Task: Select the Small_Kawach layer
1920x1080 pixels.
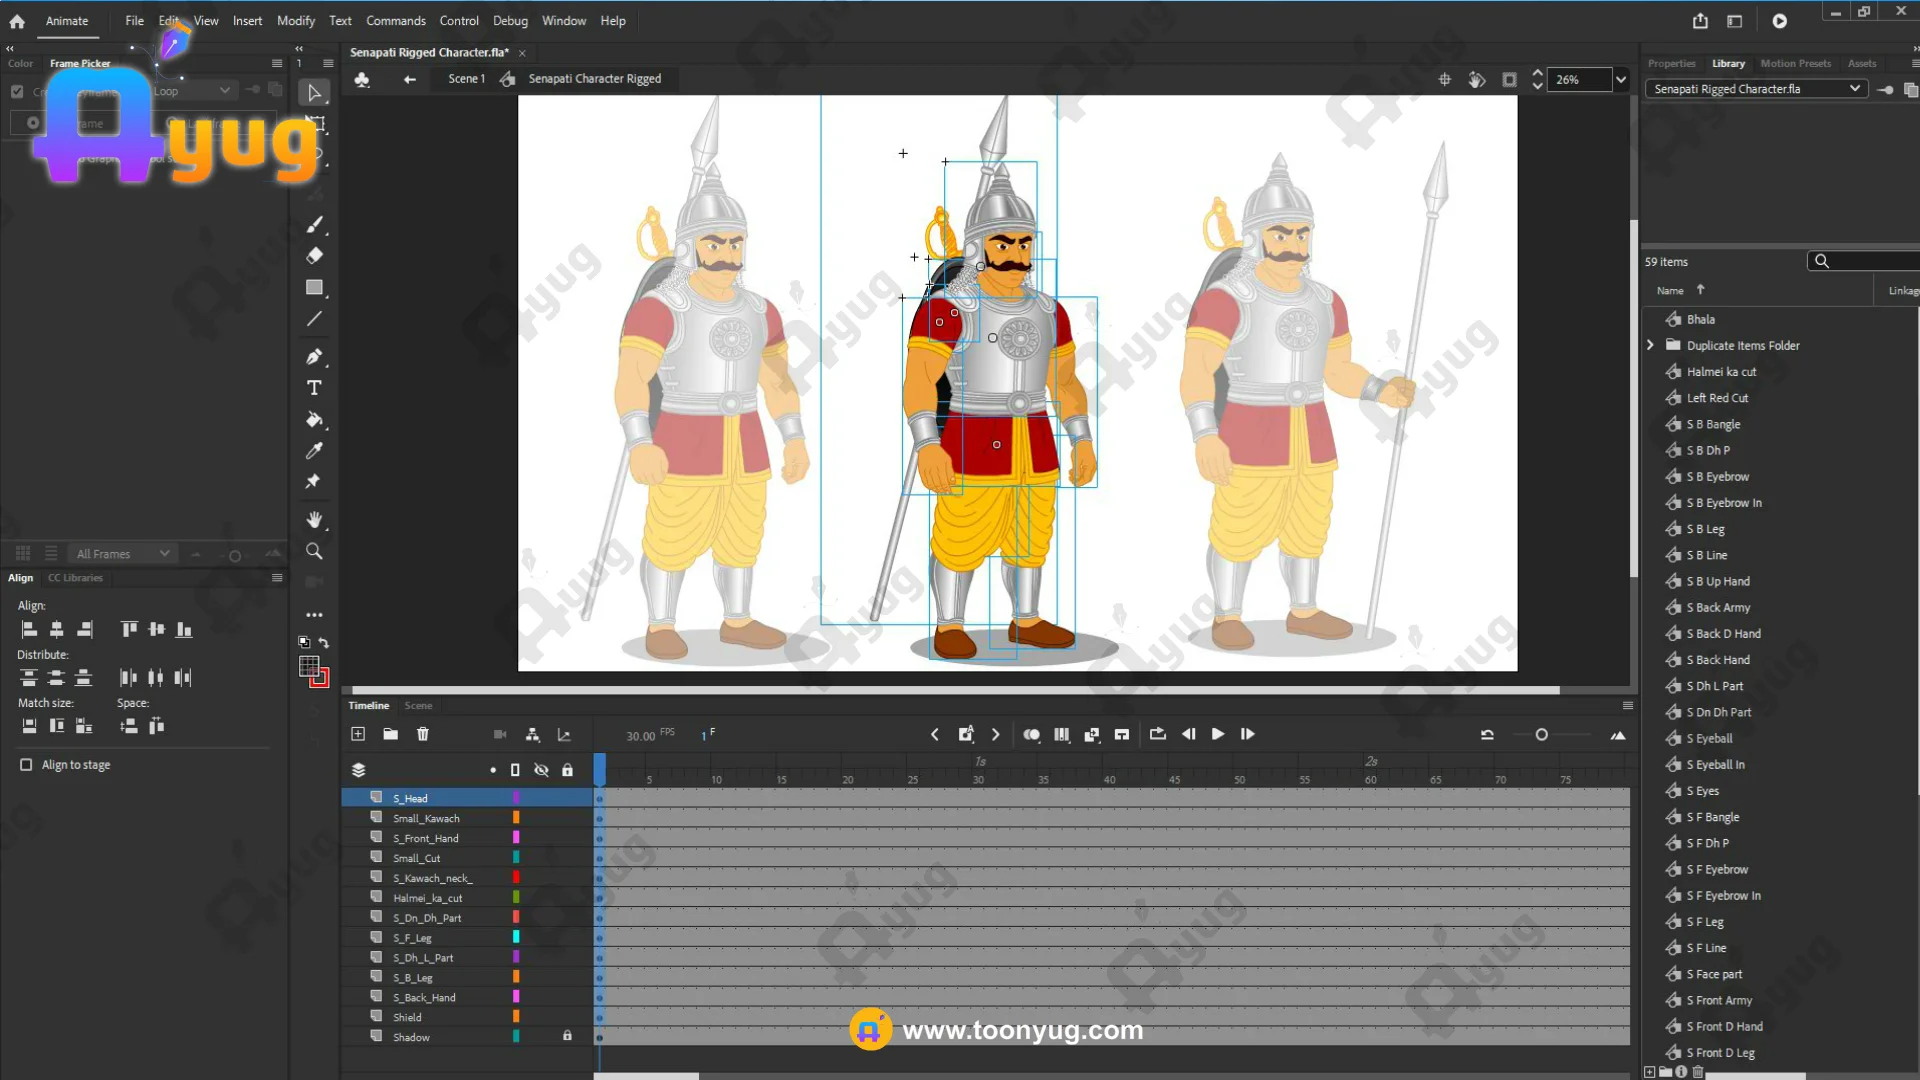Action: point(426,818)
